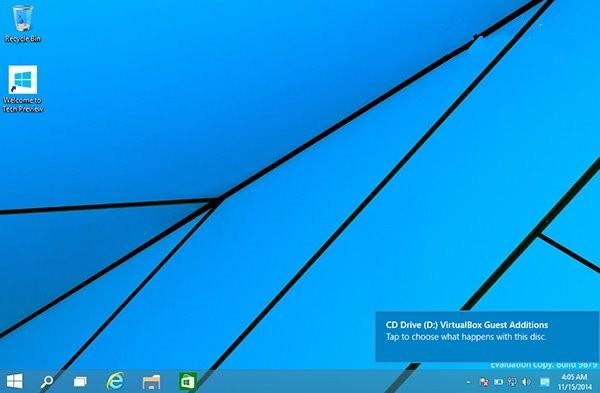Open the Start menu
Image resolution: width=600 pixels, height=393 pixels.
pos(15,381)
